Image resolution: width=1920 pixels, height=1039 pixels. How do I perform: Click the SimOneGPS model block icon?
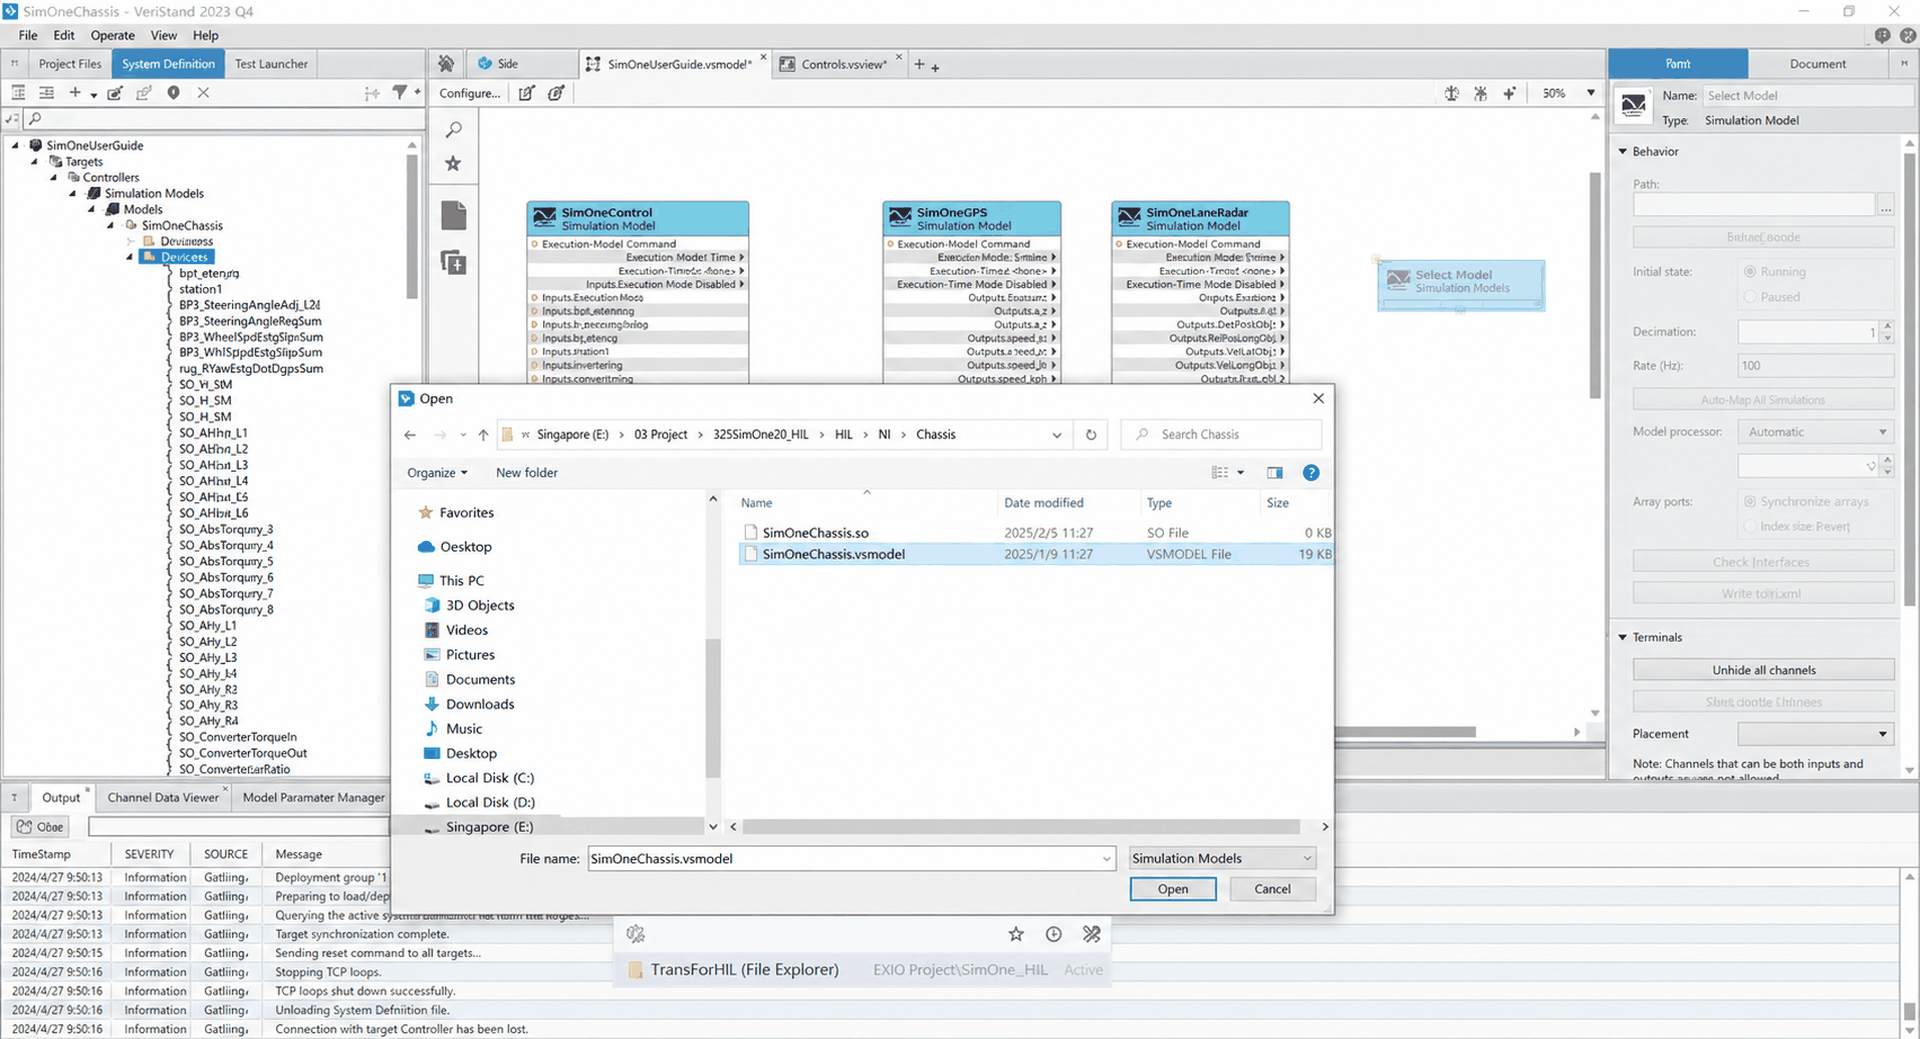point(900,217)
